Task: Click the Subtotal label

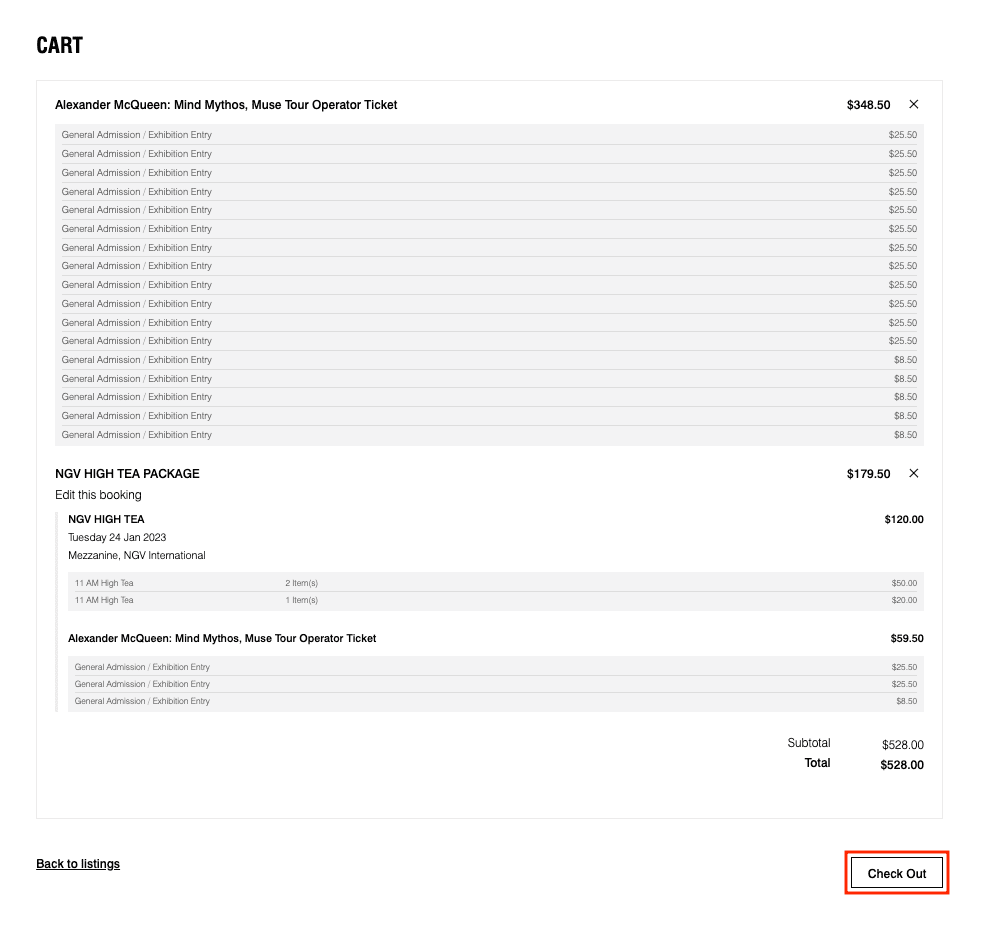Action: [x=809, y=743]
